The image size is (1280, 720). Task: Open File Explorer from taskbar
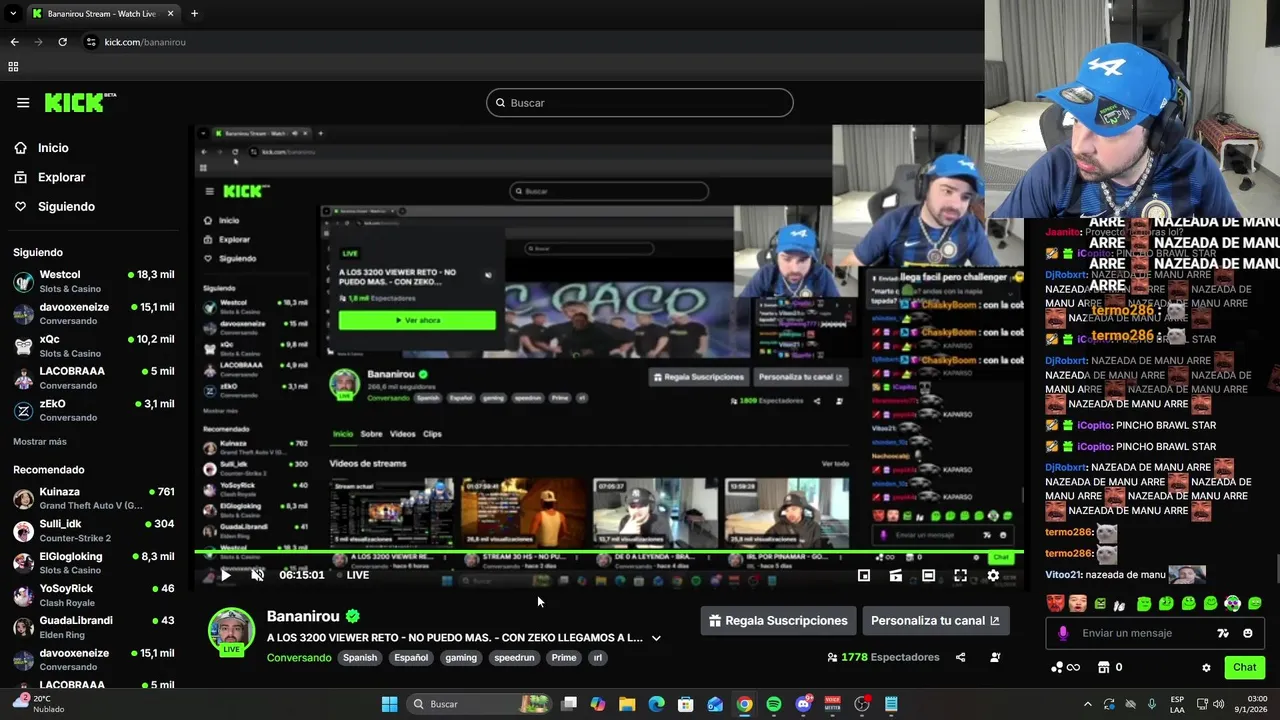coord(627,704)
